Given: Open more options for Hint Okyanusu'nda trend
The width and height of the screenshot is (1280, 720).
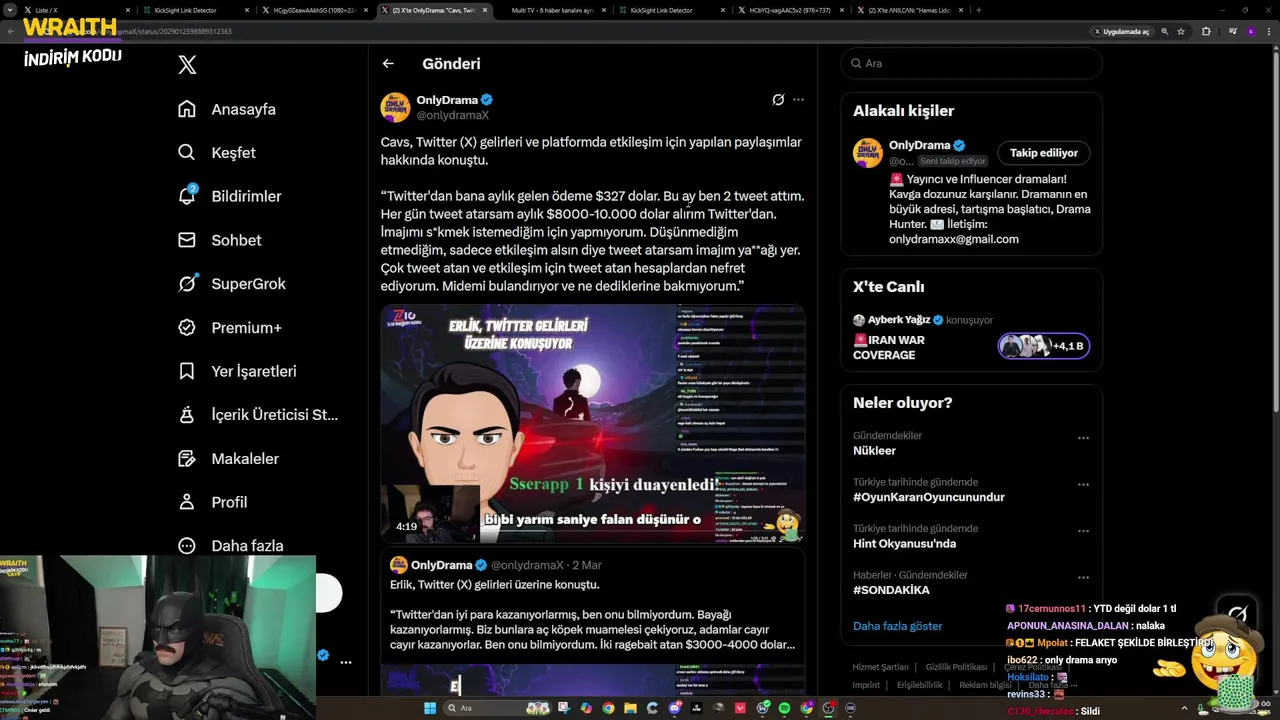Looking at the screenshot, I should point(1083,531).
